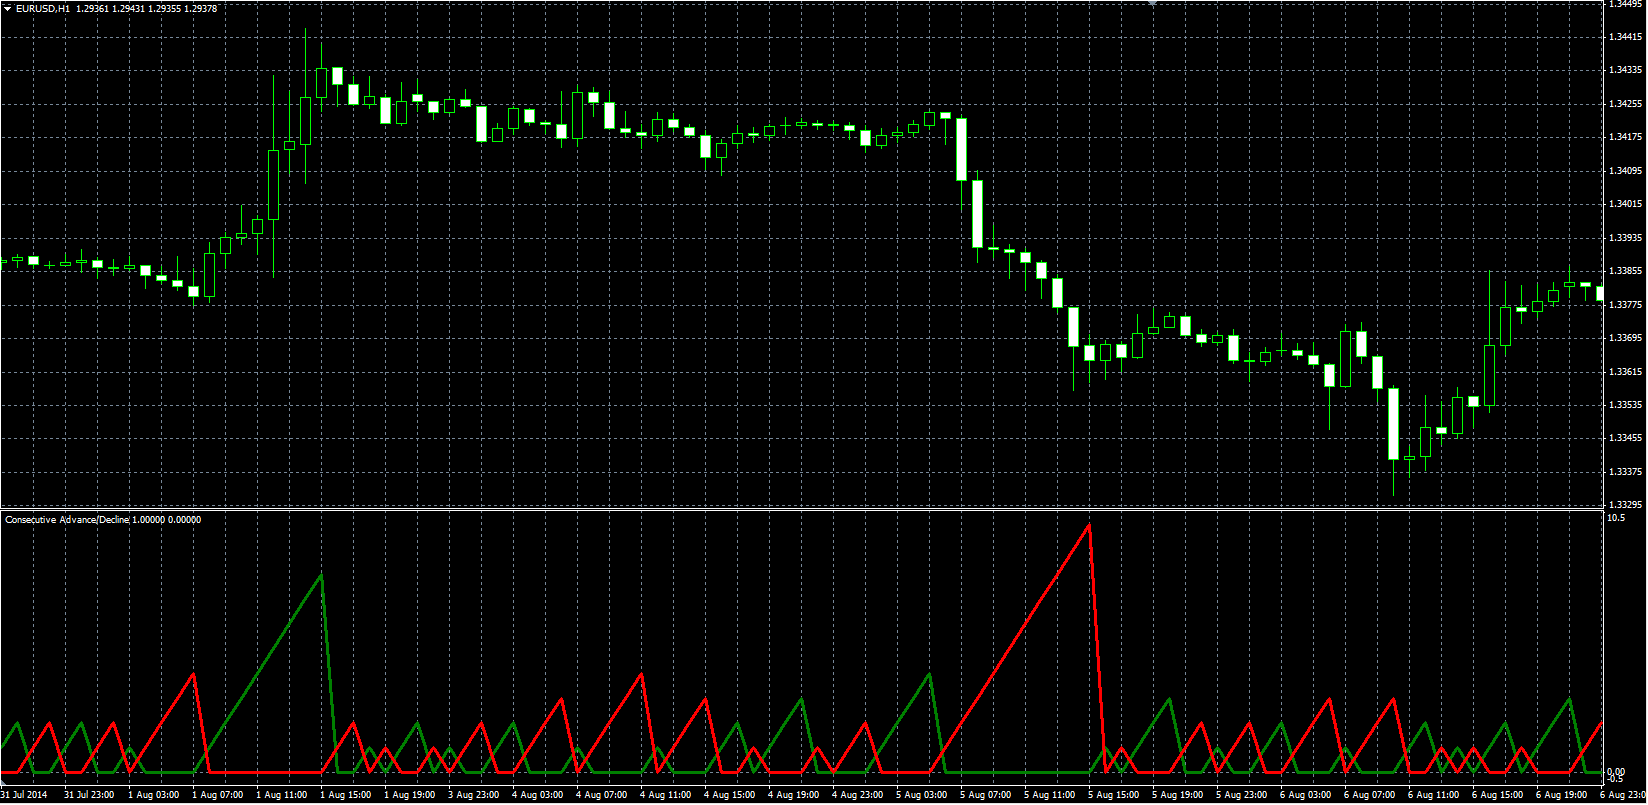Click the 4 Aug 19:00 time label
The height and width of the screenshot is (805, 1648).
tap(794, 795)
